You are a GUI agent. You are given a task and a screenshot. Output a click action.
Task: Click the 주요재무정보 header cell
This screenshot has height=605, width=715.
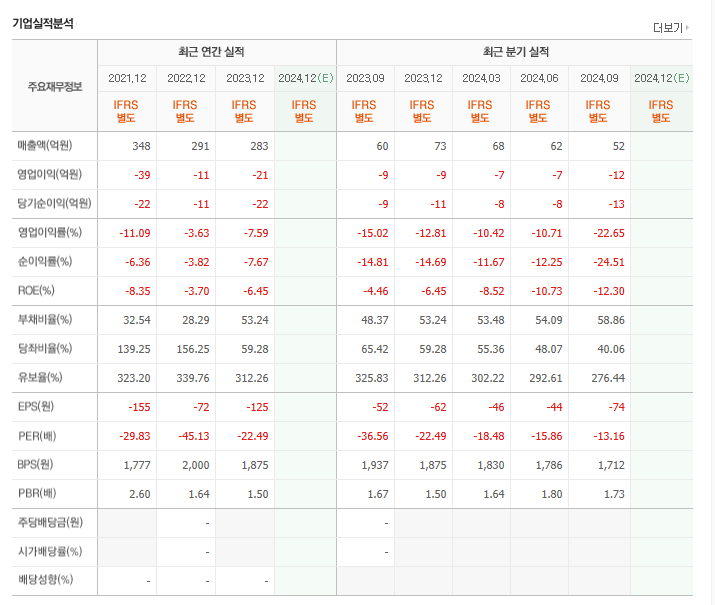click(x=55, y=87)
